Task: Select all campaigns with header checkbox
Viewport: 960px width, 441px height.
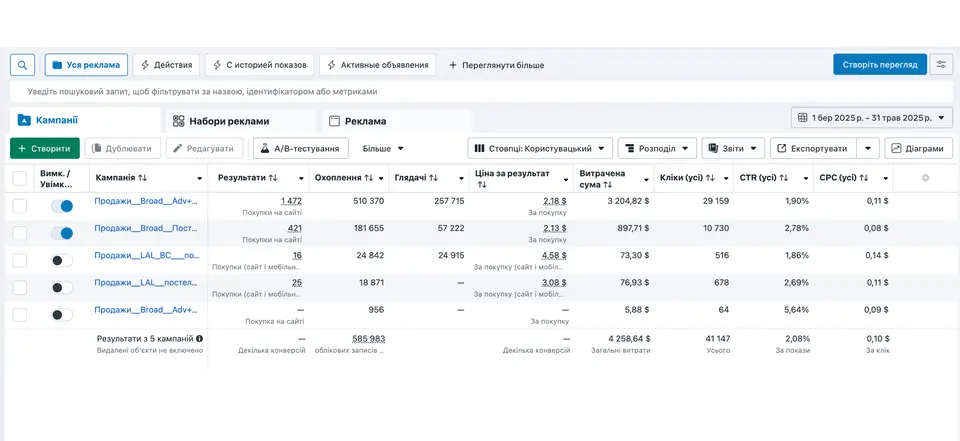Action: (x=20, y=178)
